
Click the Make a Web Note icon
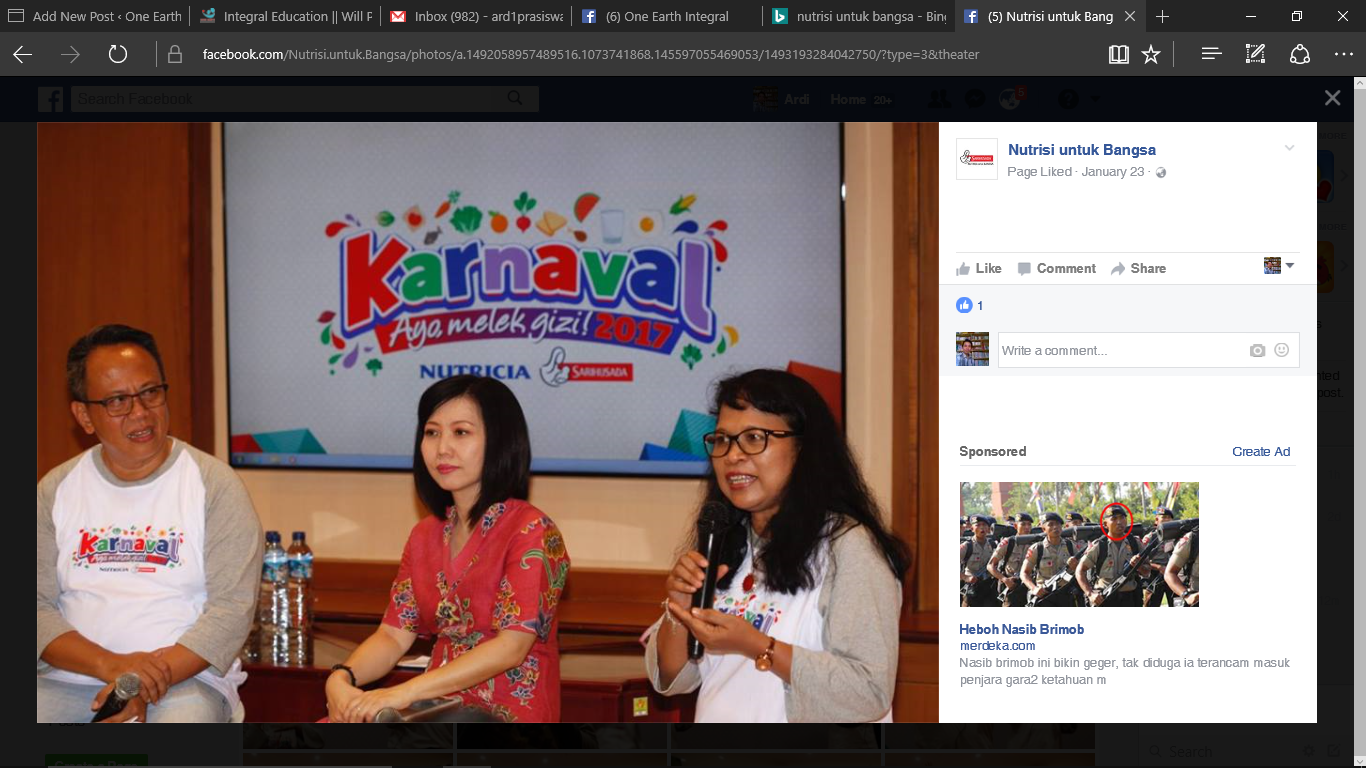click(x=1255, y=55)
